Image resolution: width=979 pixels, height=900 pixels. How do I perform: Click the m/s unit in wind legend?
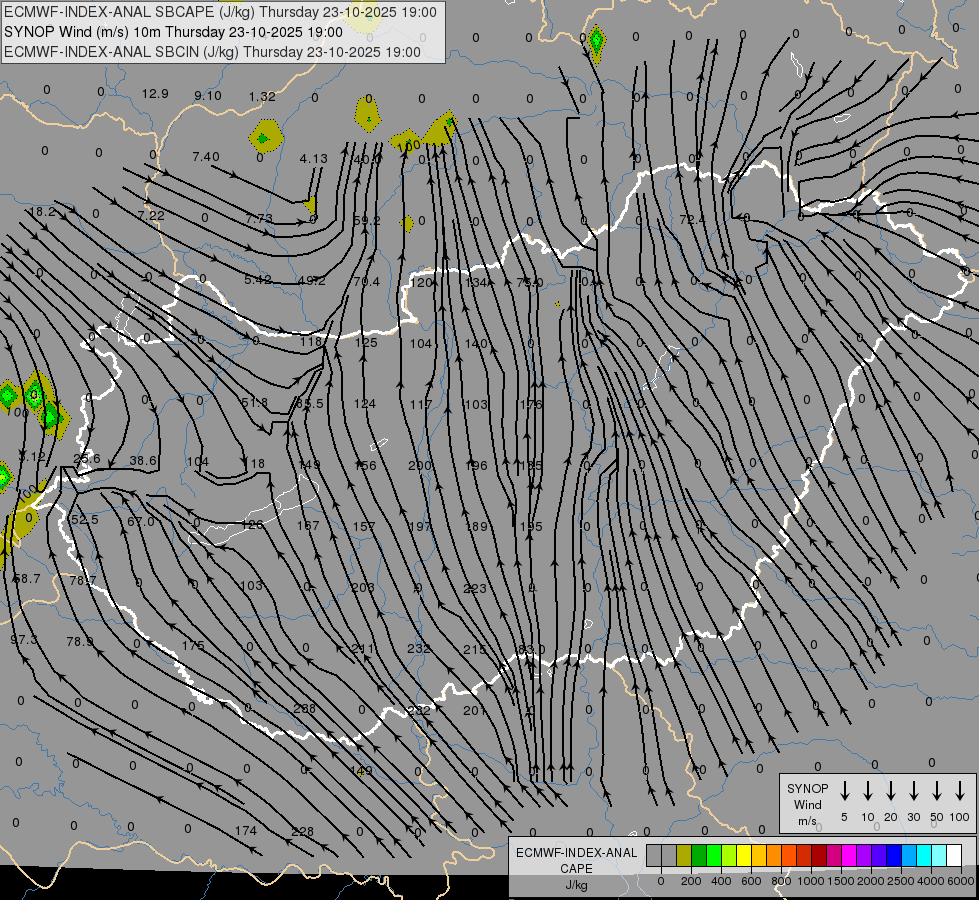pyautogui.click(x=807, y=821)
